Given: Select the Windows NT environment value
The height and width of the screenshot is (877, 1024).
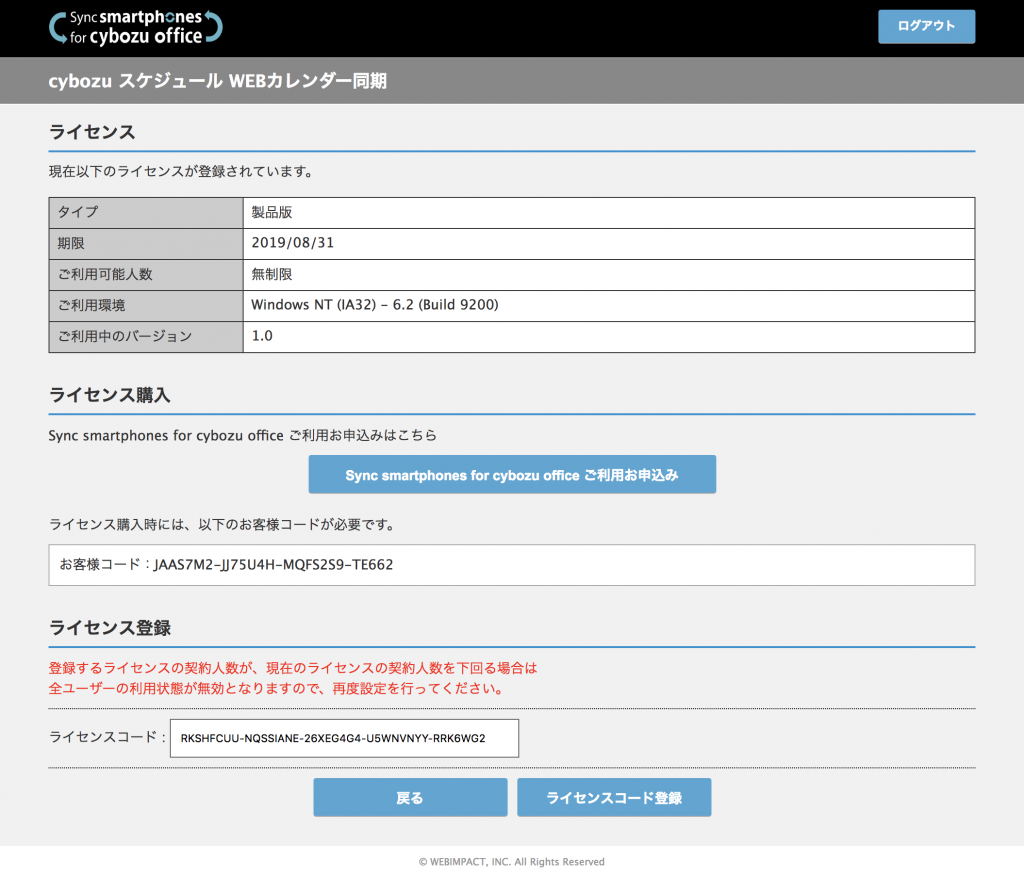Looking at the screenshot, I should point(374,305).
